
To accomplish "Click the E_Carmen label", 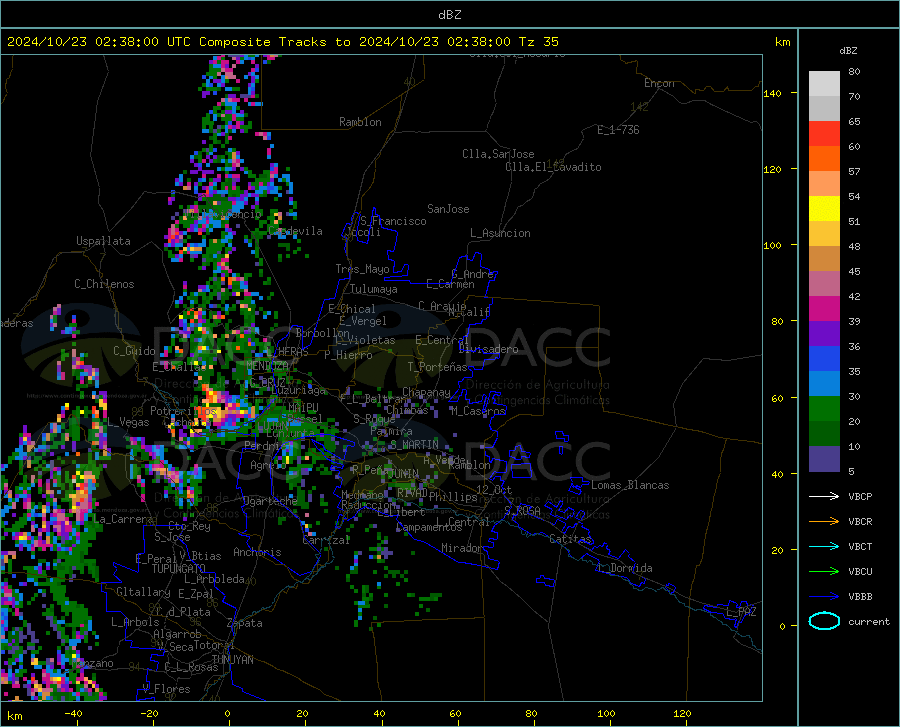I will click(x=450, y=284).
